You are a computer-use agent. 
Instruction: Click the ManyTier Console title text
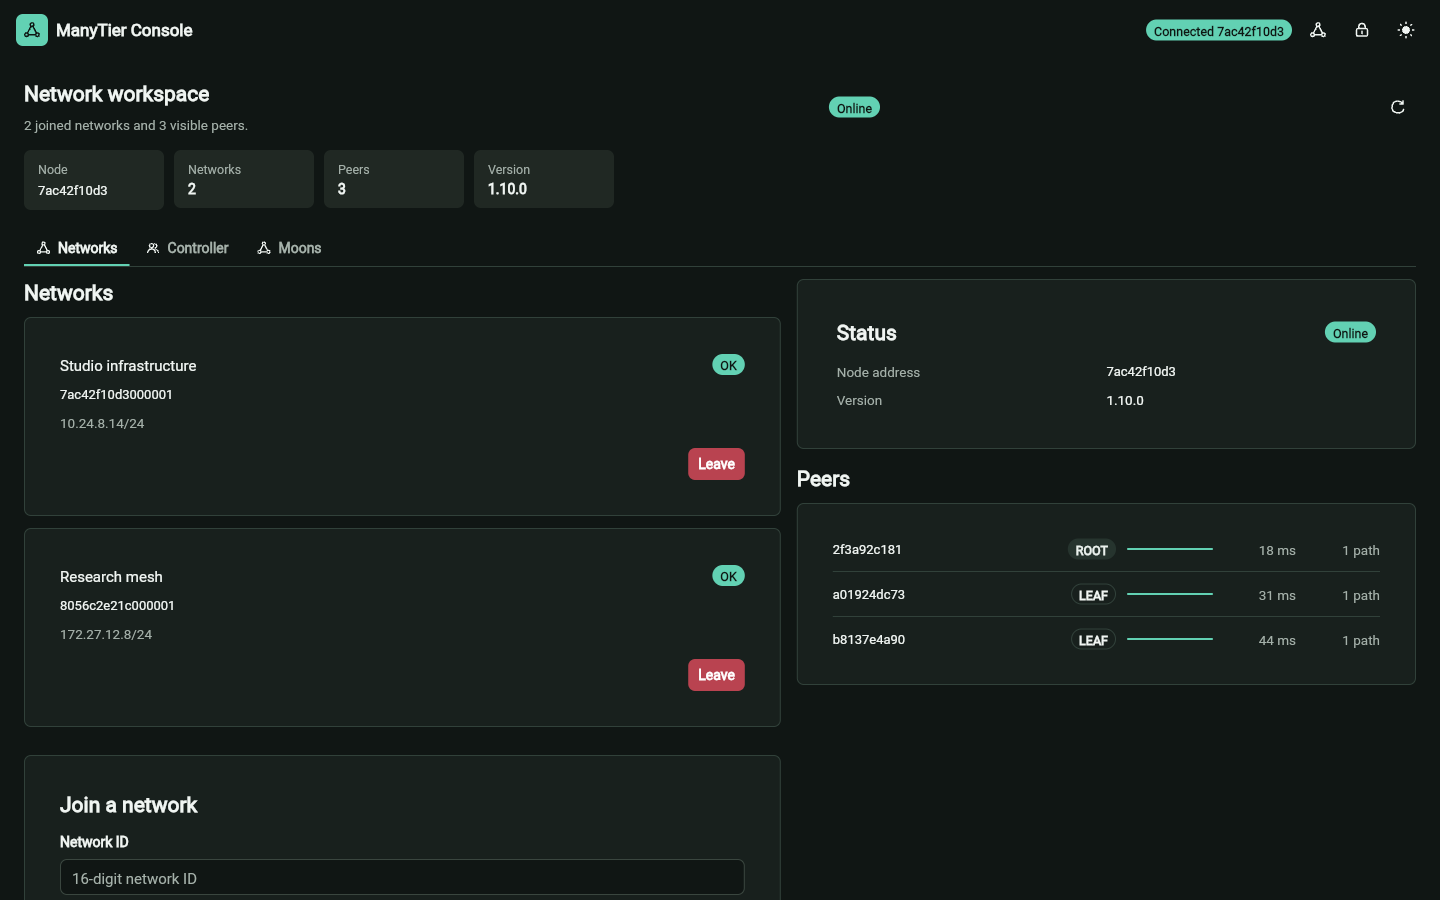tap(124, 30)
